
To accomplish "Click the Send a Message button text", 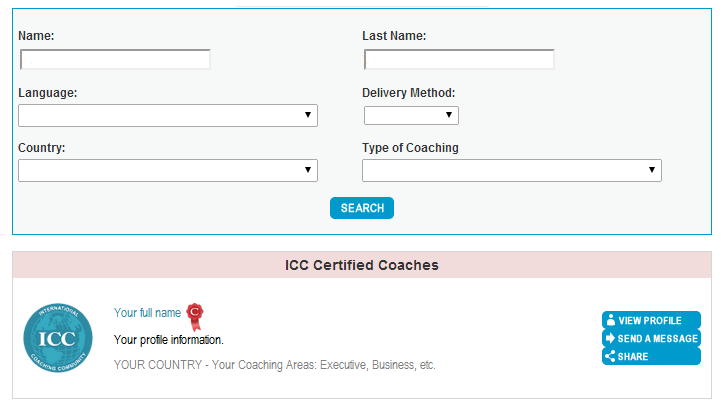I will 657,338.
